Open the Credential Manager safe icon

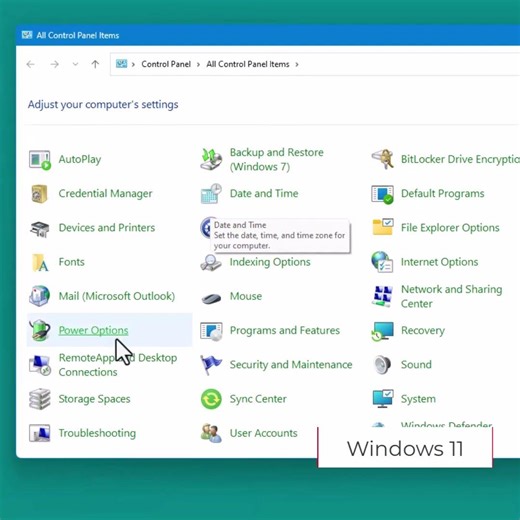tap(39, 194)
